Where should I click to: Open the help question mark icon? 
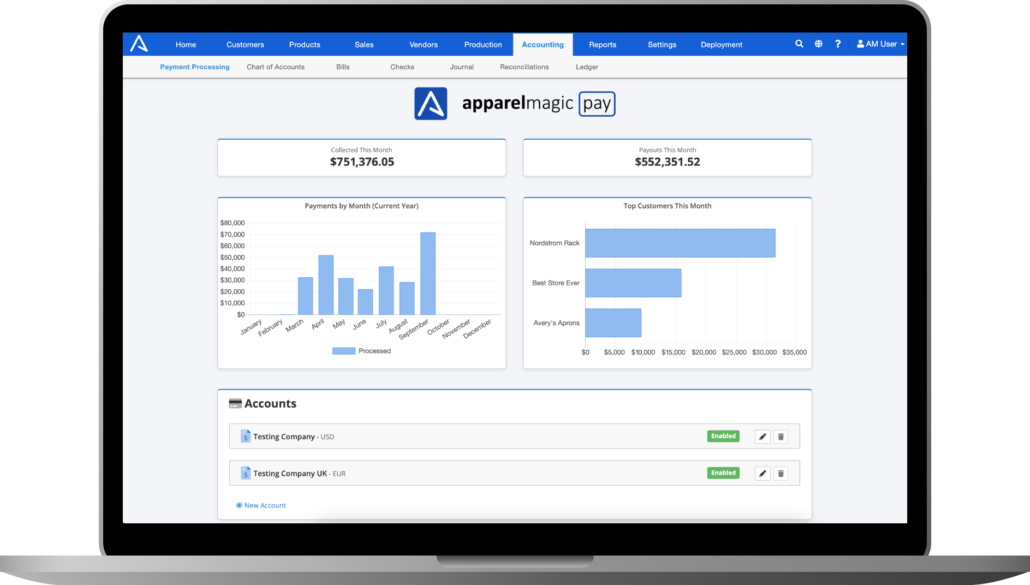tap(838, 44)
